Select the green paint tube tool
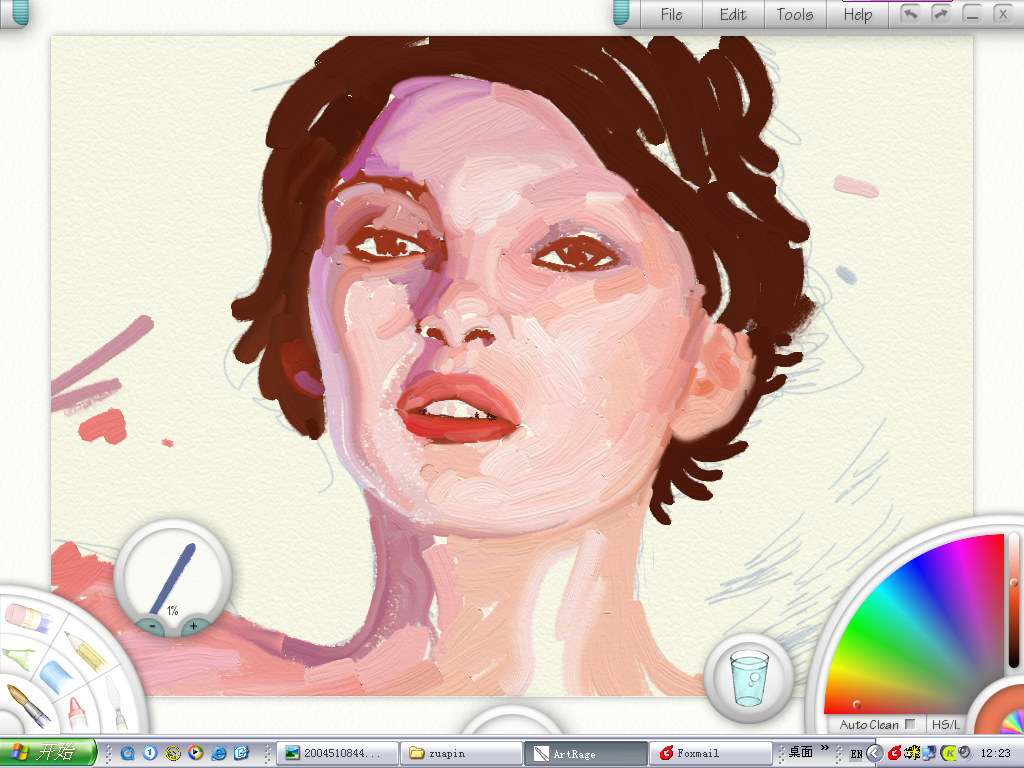 click(18, 657)
